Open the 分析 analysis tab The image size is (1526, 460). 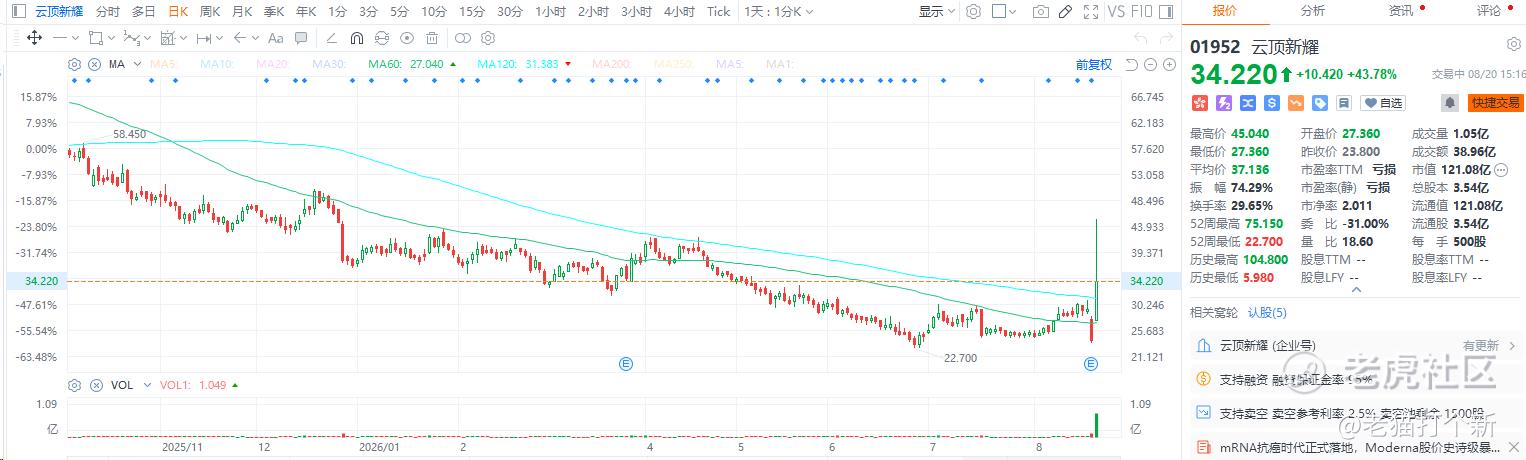click(x=1313, y=10)
